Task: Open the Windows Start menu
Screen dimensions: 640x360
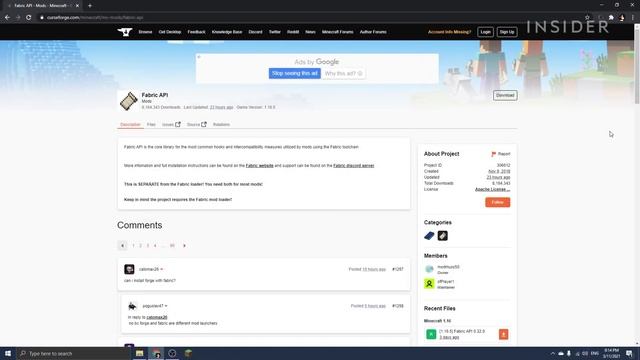Action: [x=8, y=353]
